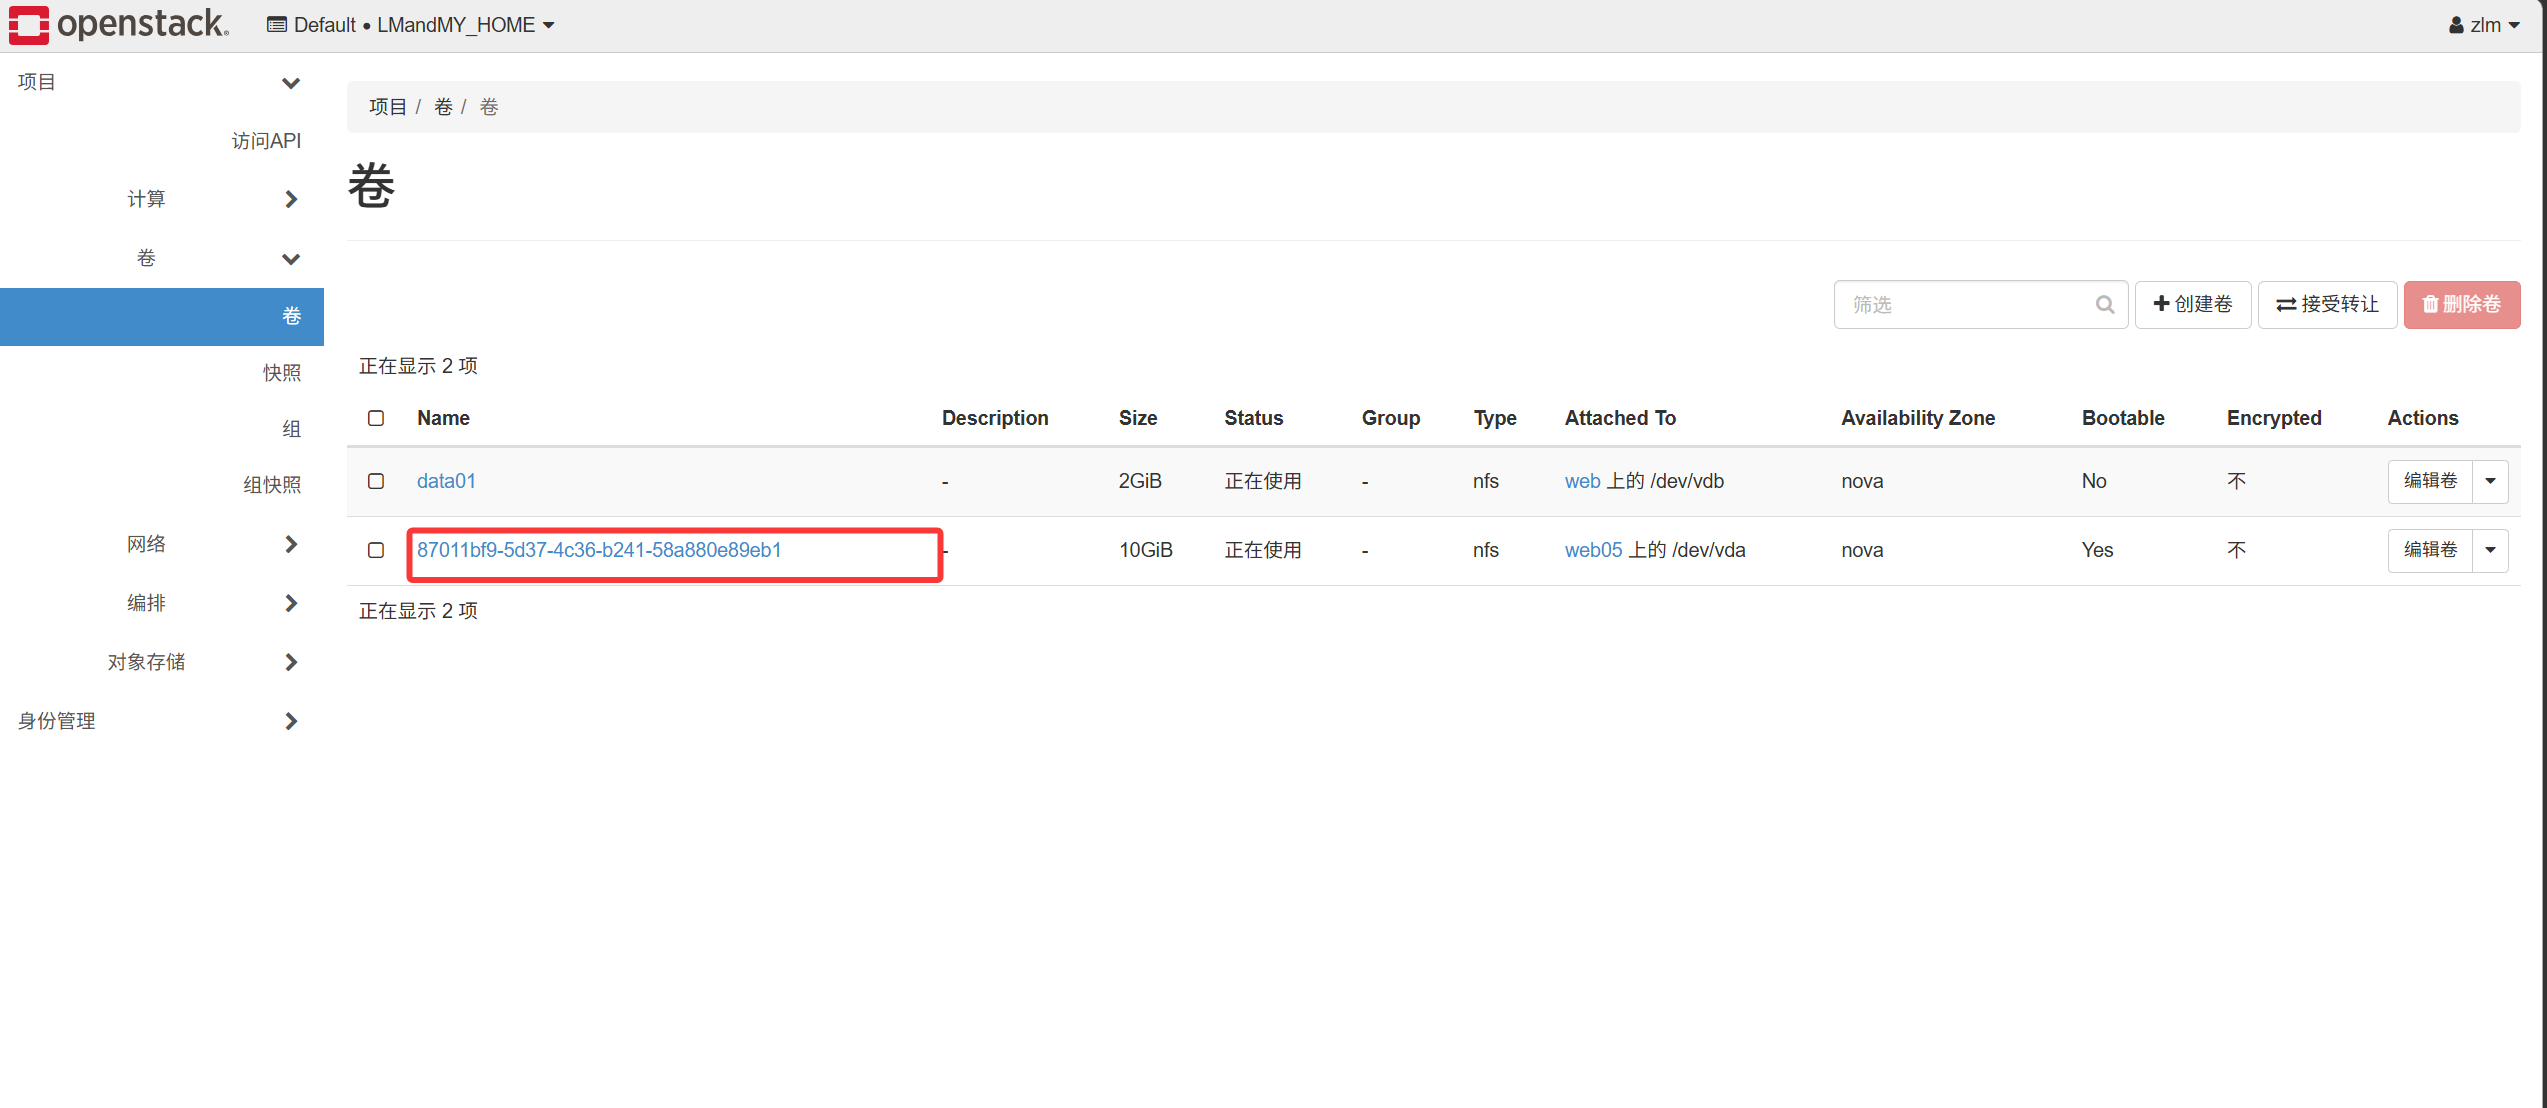The width and height of the screenshot is (2547, 1108).
Task: Open the data01 volume link
Action: (x=446, y=481)
